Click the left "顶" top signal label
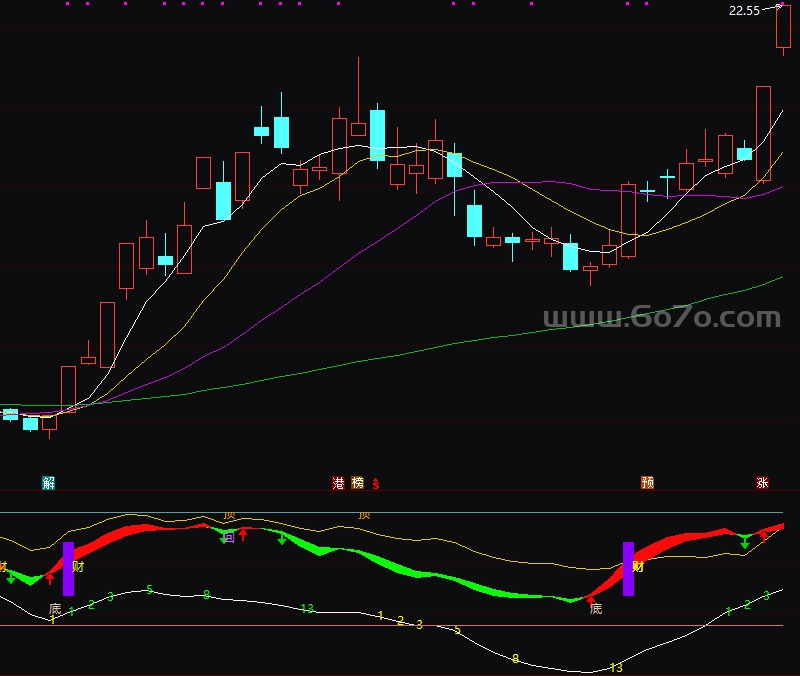Viewport: 800px width, 676px height. click(229, 516)
